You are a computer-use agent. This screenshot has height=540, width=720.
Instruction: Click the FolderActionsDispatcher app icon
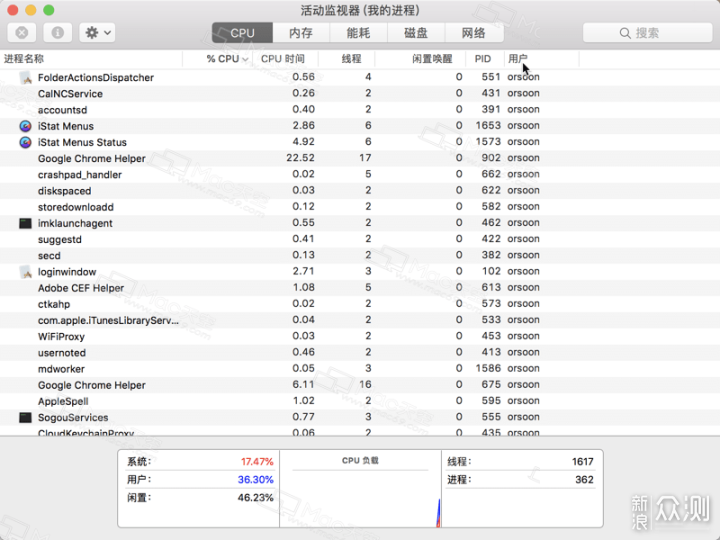(x=26, y=78)
